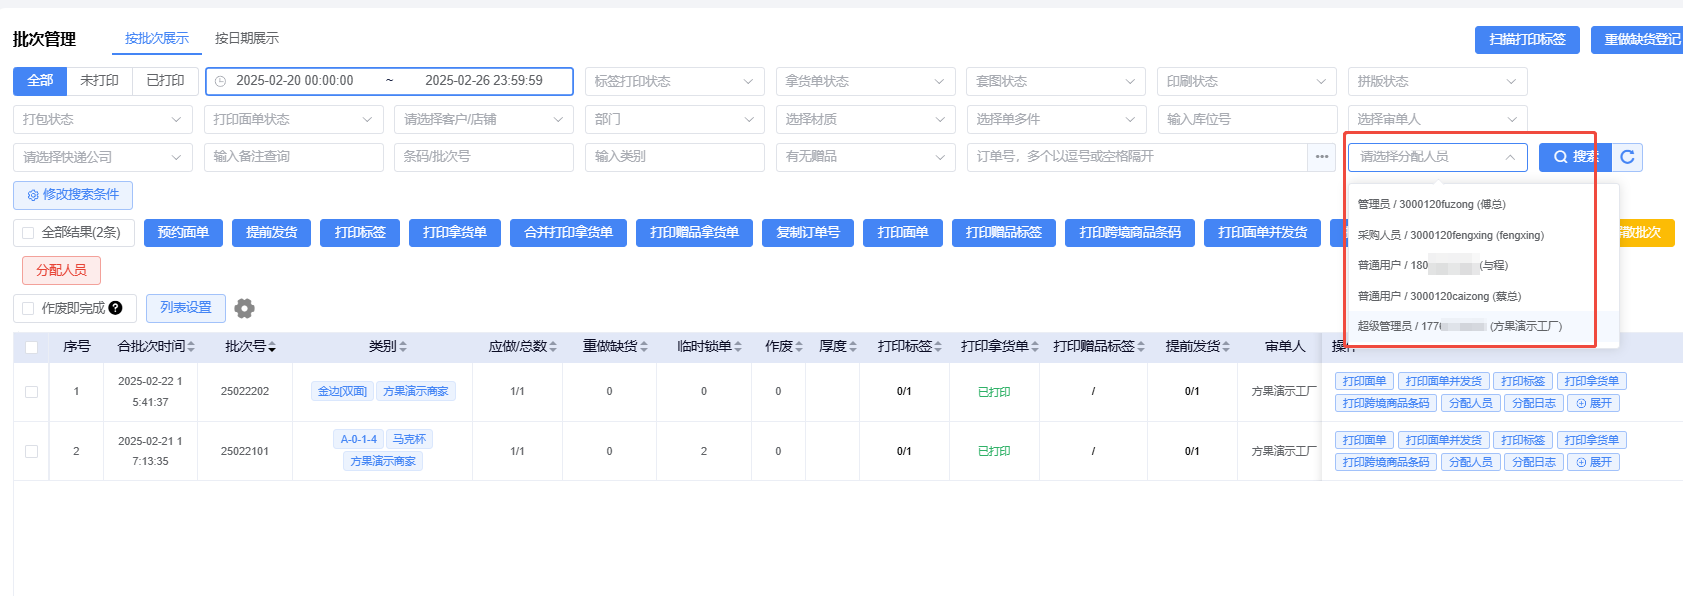Sort by 临时锁单 column arrows

pyautogui.click(x=738, y=347)
